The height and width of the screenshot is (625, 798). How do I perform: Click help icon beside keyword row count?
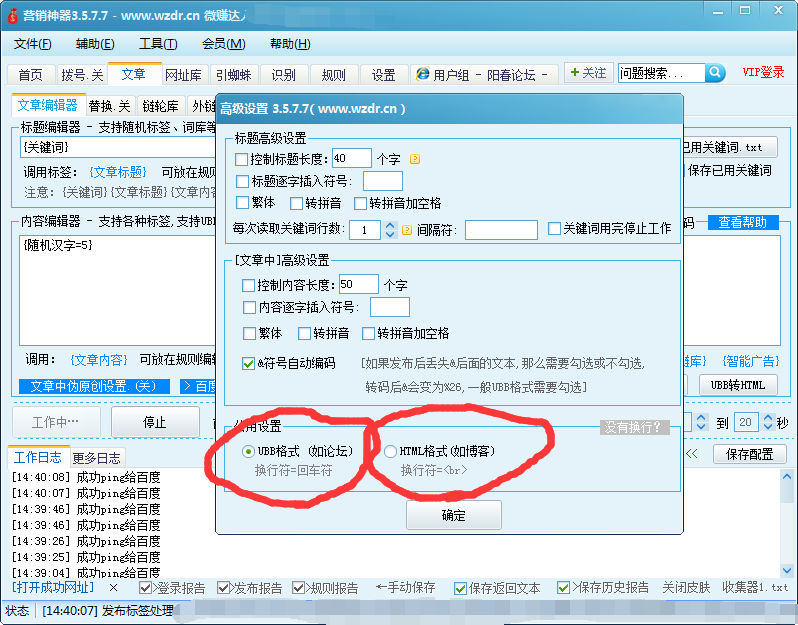[x=407, y=230]
